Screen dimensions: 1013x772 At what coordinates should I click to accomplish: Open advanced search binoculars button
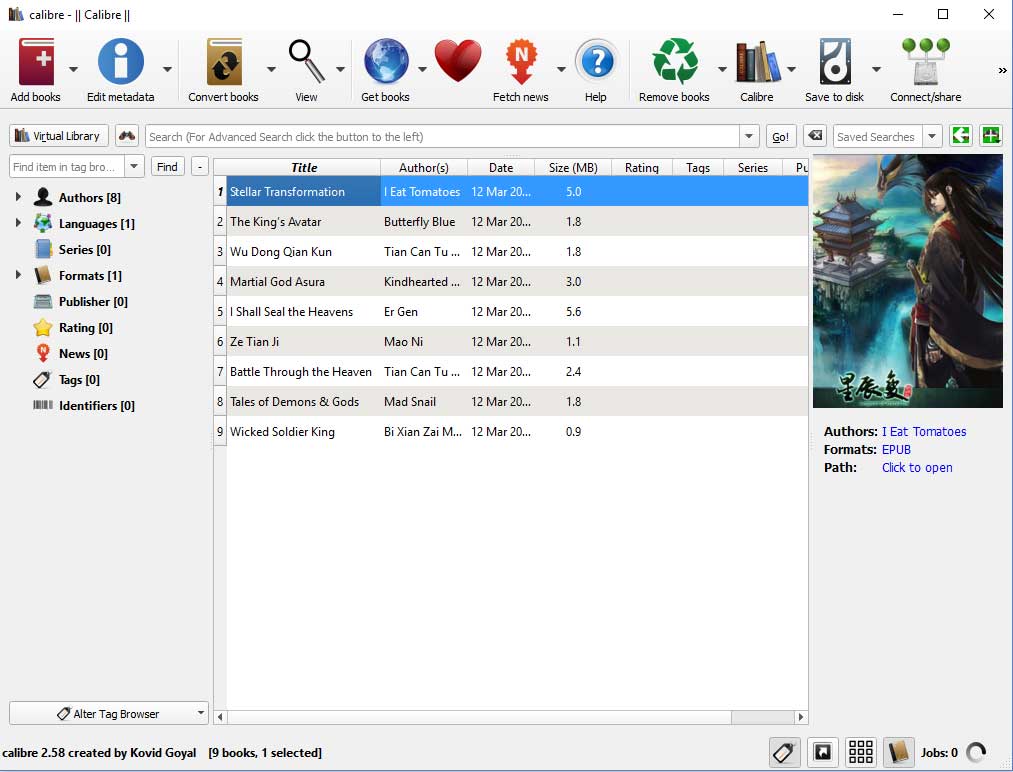(127, 136)
